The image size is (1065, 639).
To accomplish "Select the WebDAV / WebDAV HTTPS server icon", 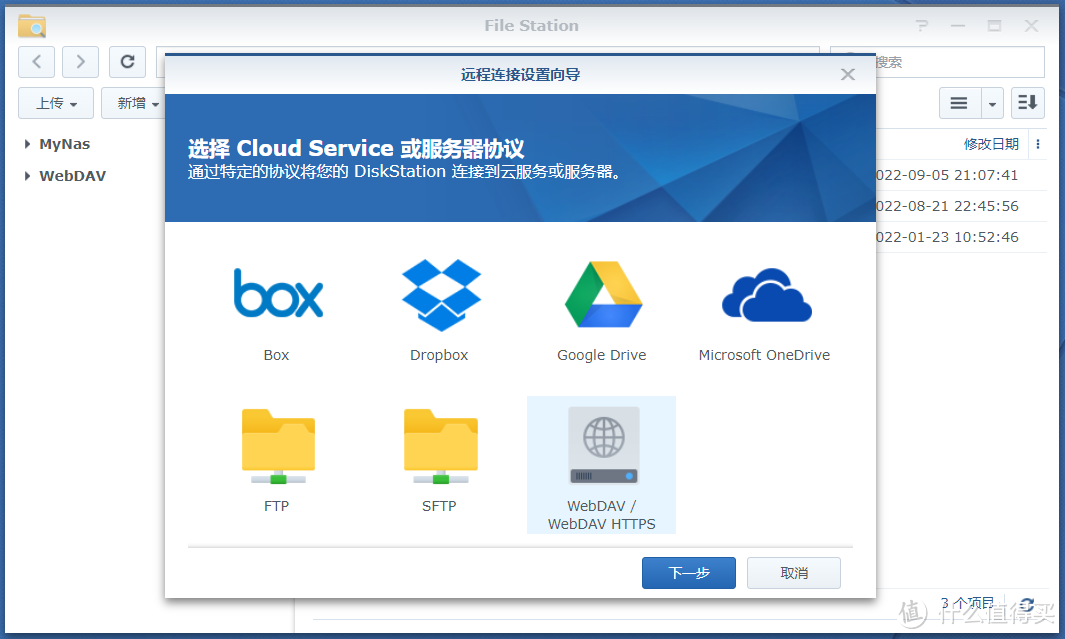I will click(x=604, y=445).
